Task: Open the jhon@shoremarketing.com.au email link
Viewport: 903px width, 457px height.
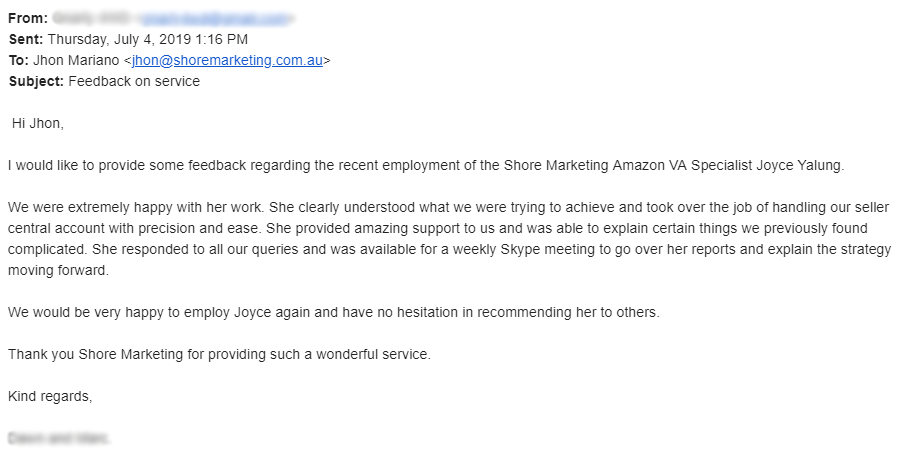Action: point(227,60)
